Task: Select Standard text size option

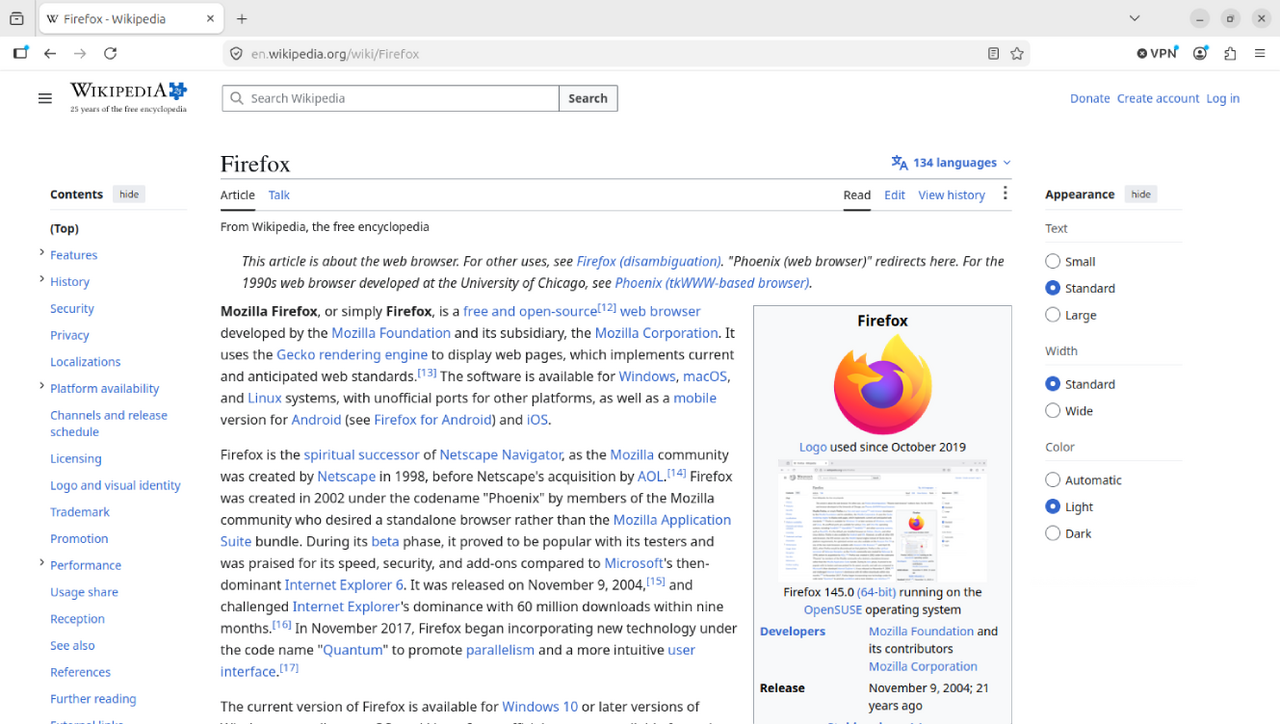Action: [1052, 288]
